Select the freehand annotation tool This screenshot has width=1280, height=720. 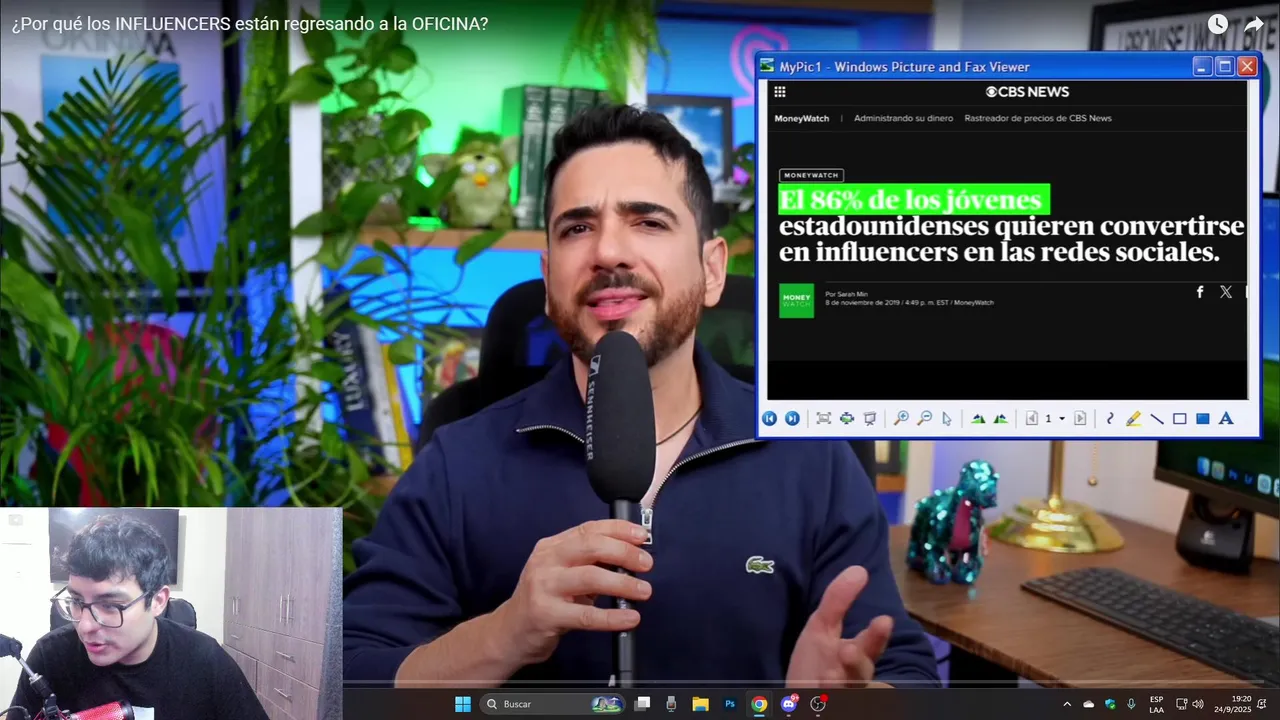pyautogui.click(x=1110, y=419)
